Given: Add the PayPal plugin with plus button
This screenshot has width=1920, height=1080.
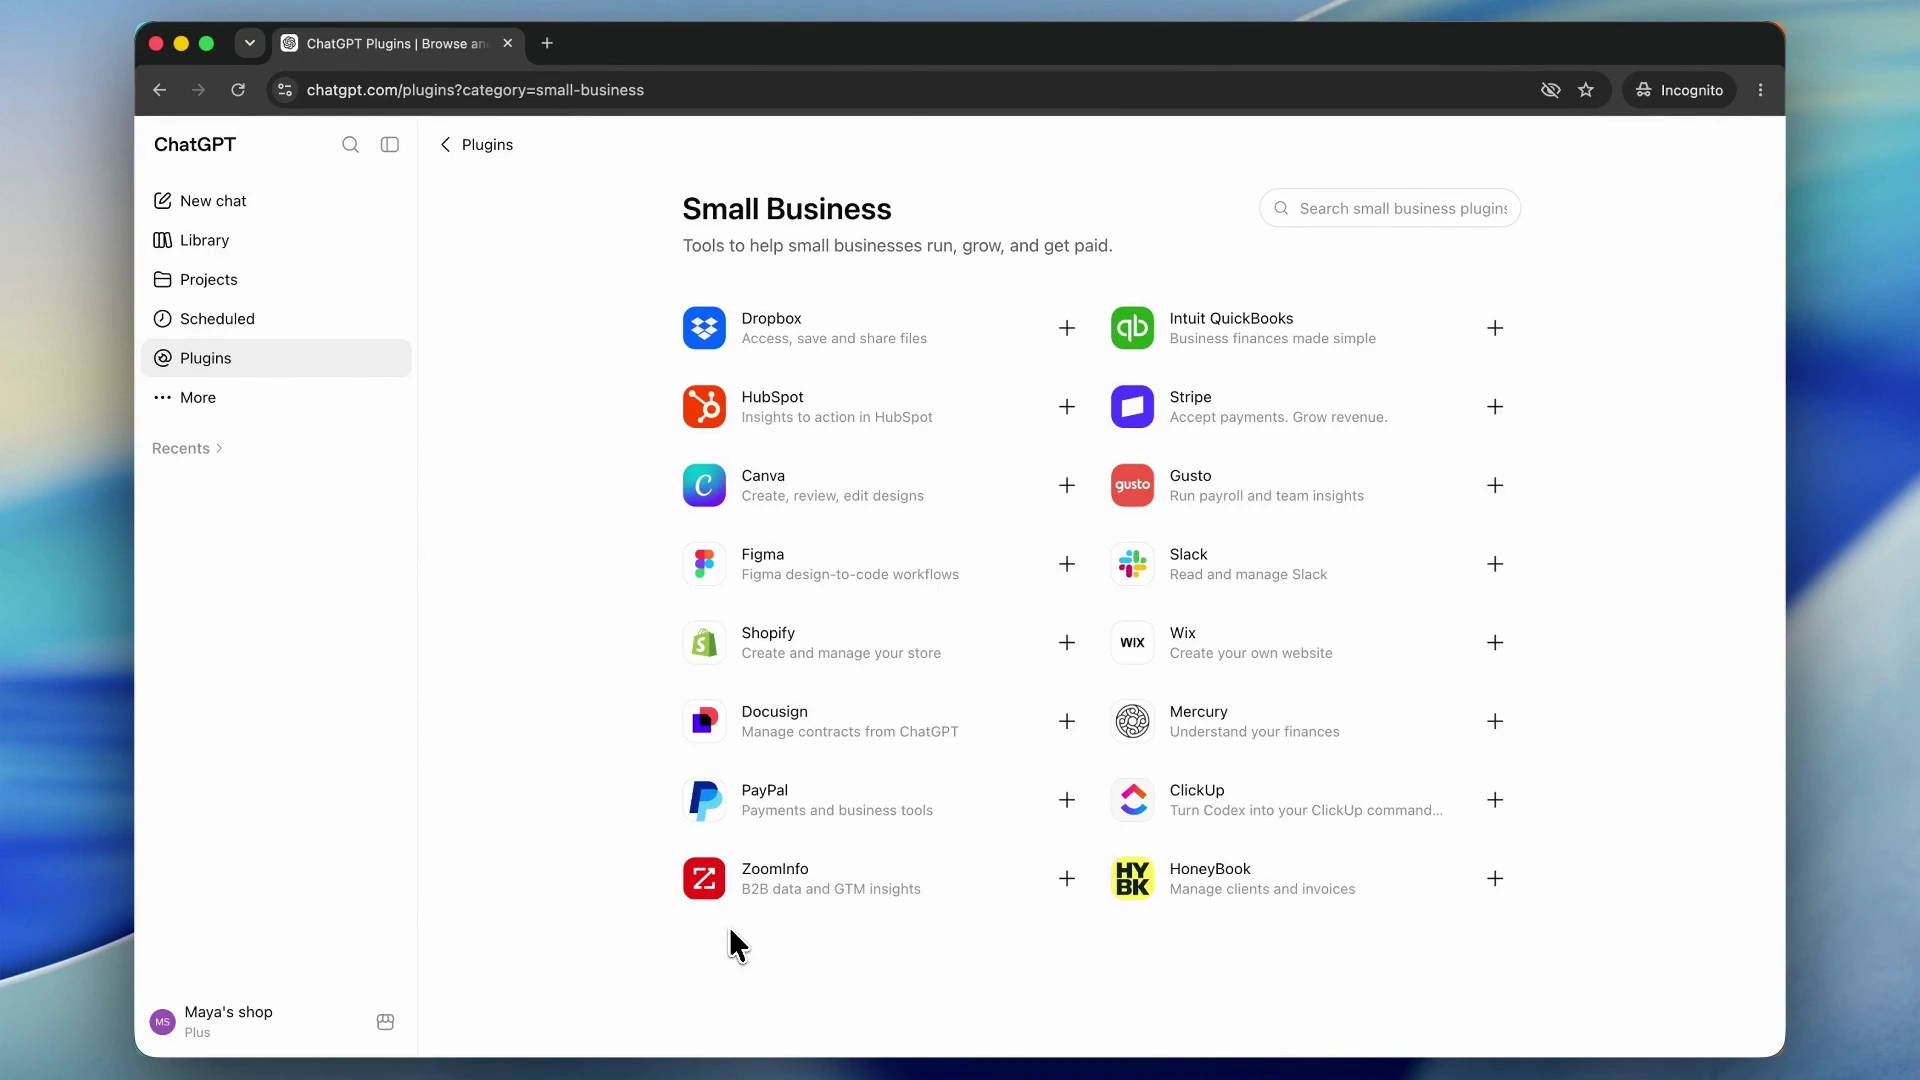Looking at the screenshot, I should 1067,800.
